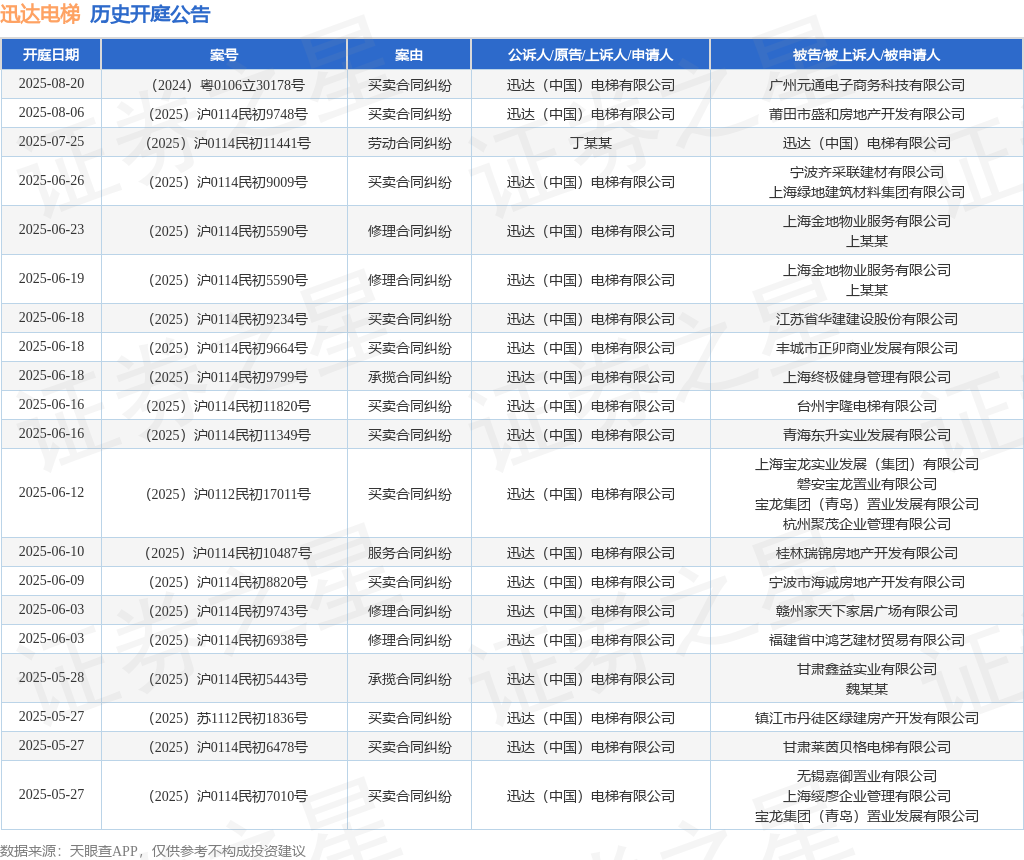Click defendant 杭州聚茂企业管理有限公司
The width and height of the screenshot is (1024, 860).
tap(867, 524)
